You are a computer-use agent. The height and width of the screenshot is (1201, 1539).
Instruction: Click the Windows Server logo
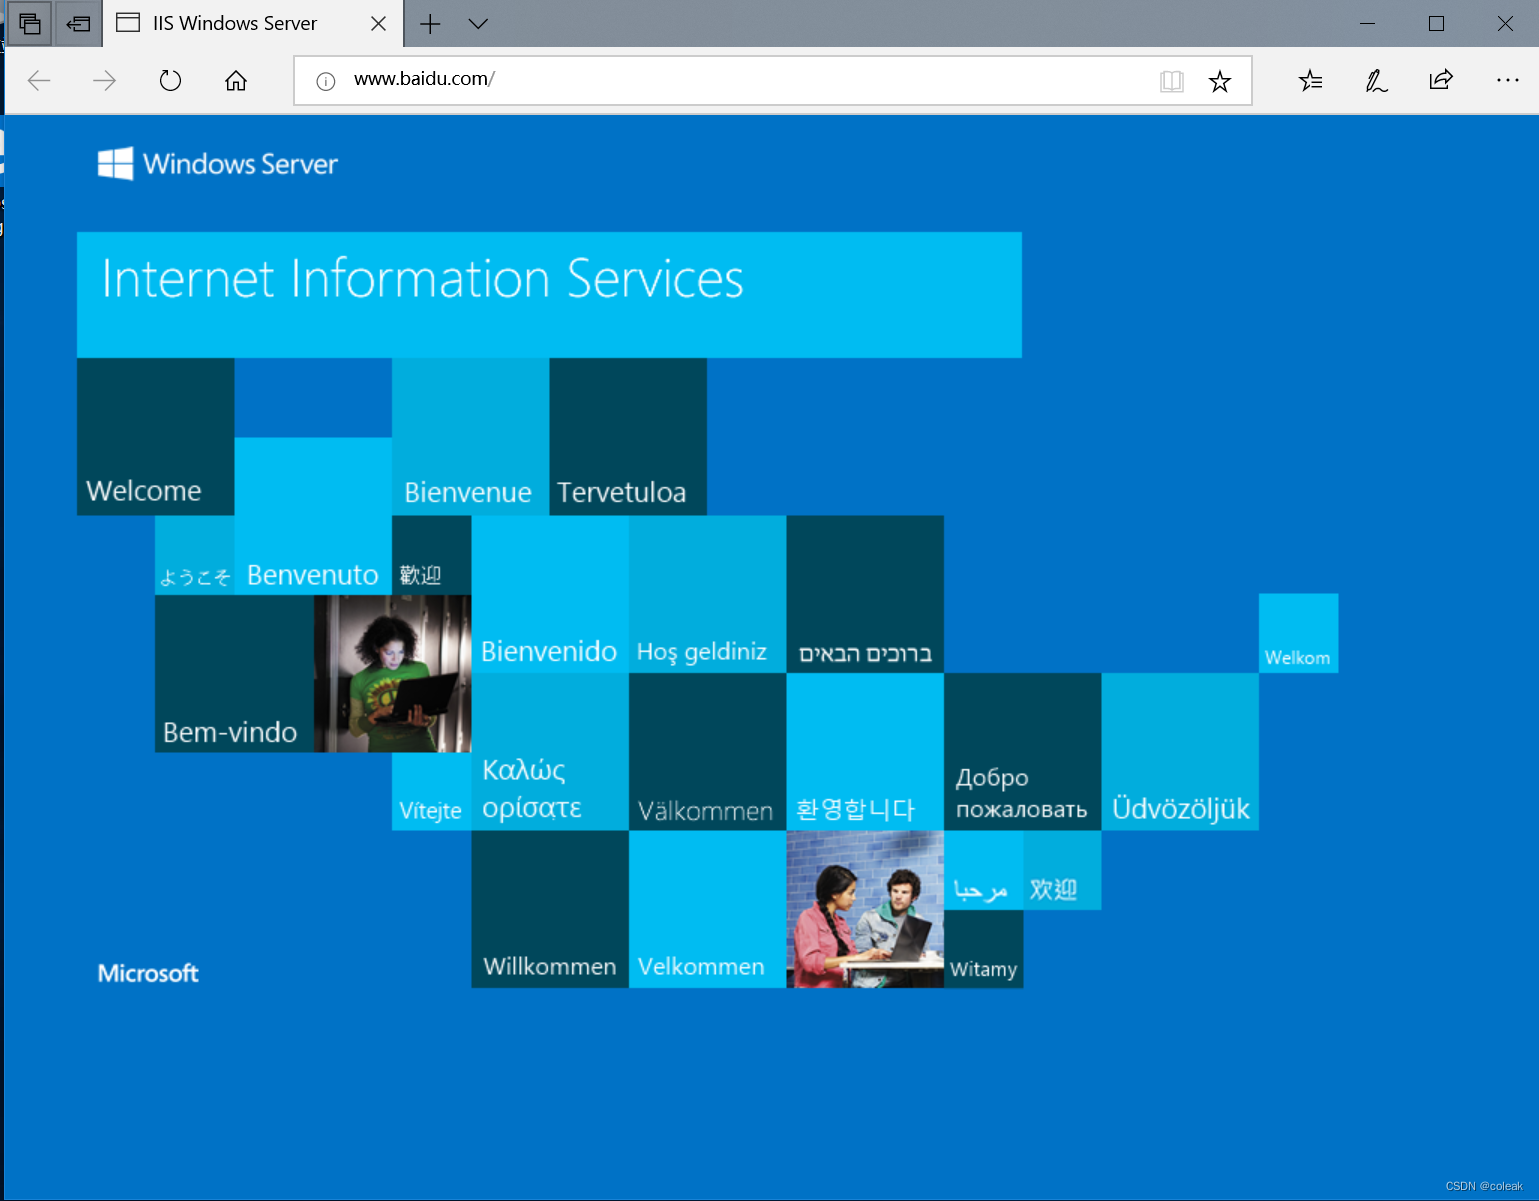coord(218,164)
